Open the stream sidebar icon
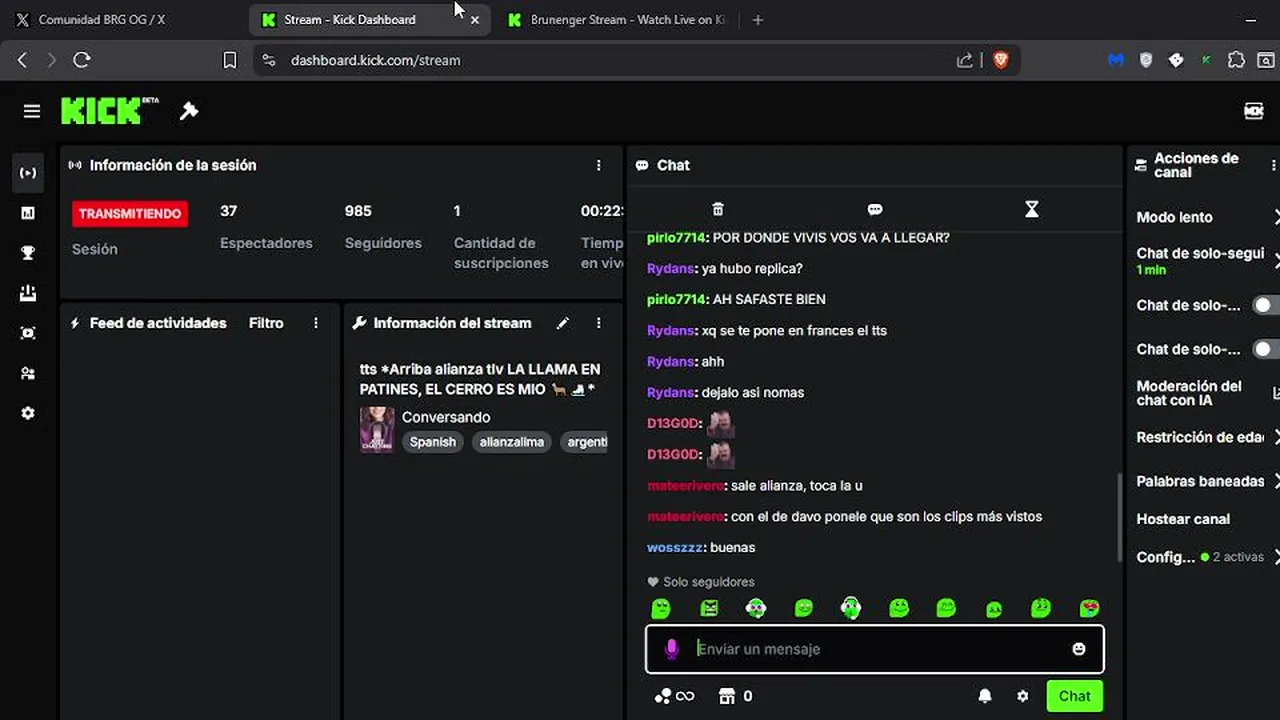Screen dimensions: 1280x720 click(x=28, y=173)
